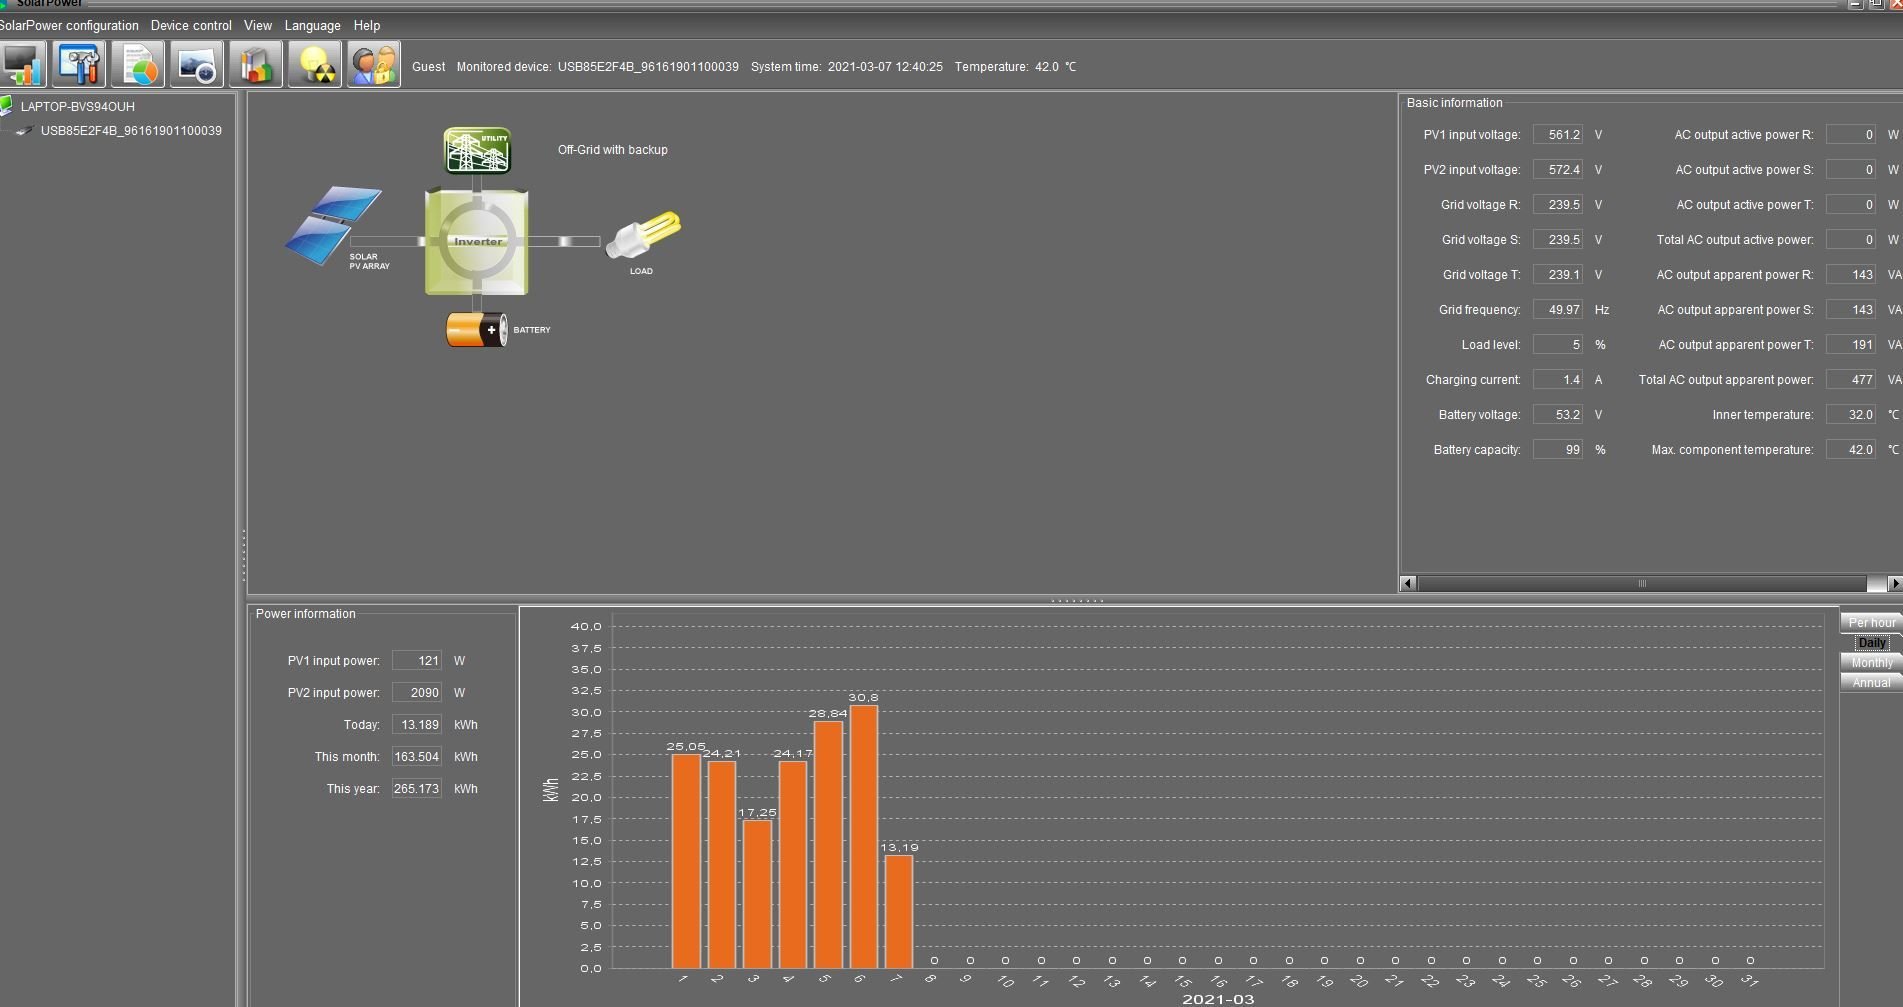Select USB85E2F4B device in tree
This screenshot has width=1903, height=1007.
point(130,131)
